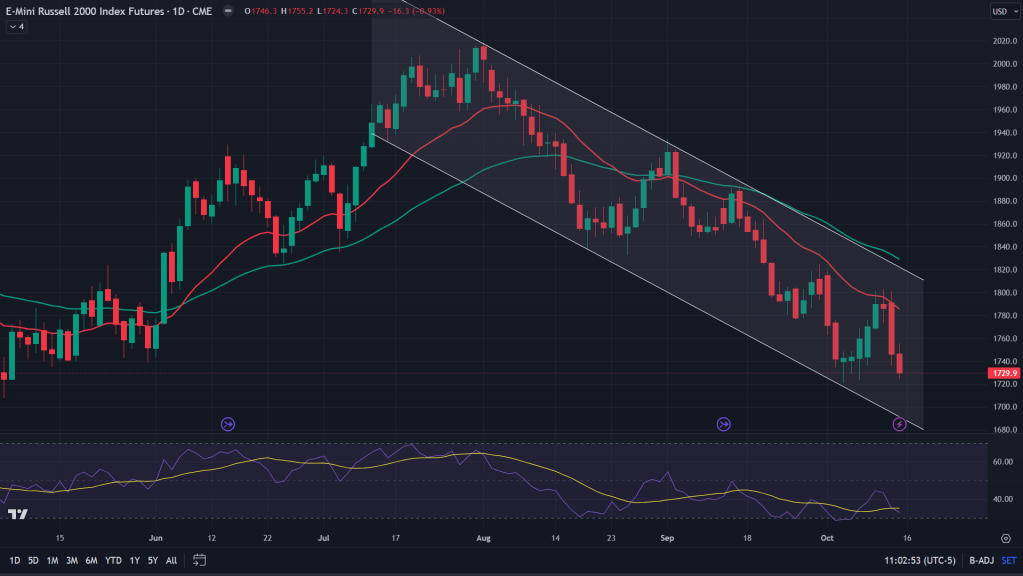Click the purple lightning event marker
1023x576 pixels.
coord(899,425)
